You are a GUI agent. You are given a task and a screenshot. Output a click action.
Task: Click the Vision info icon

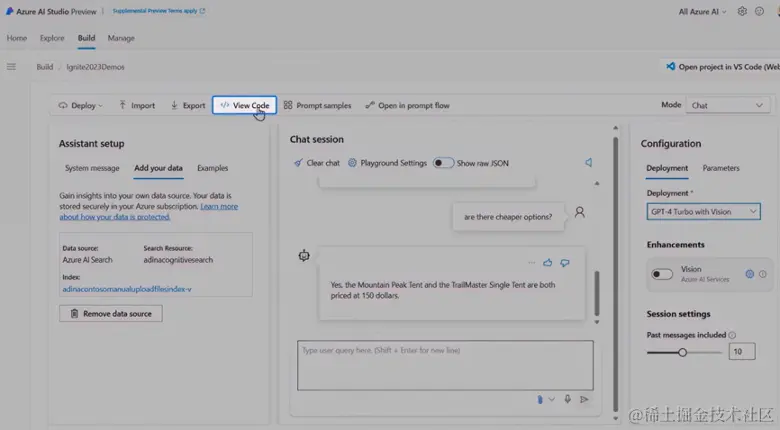[763, 274]
